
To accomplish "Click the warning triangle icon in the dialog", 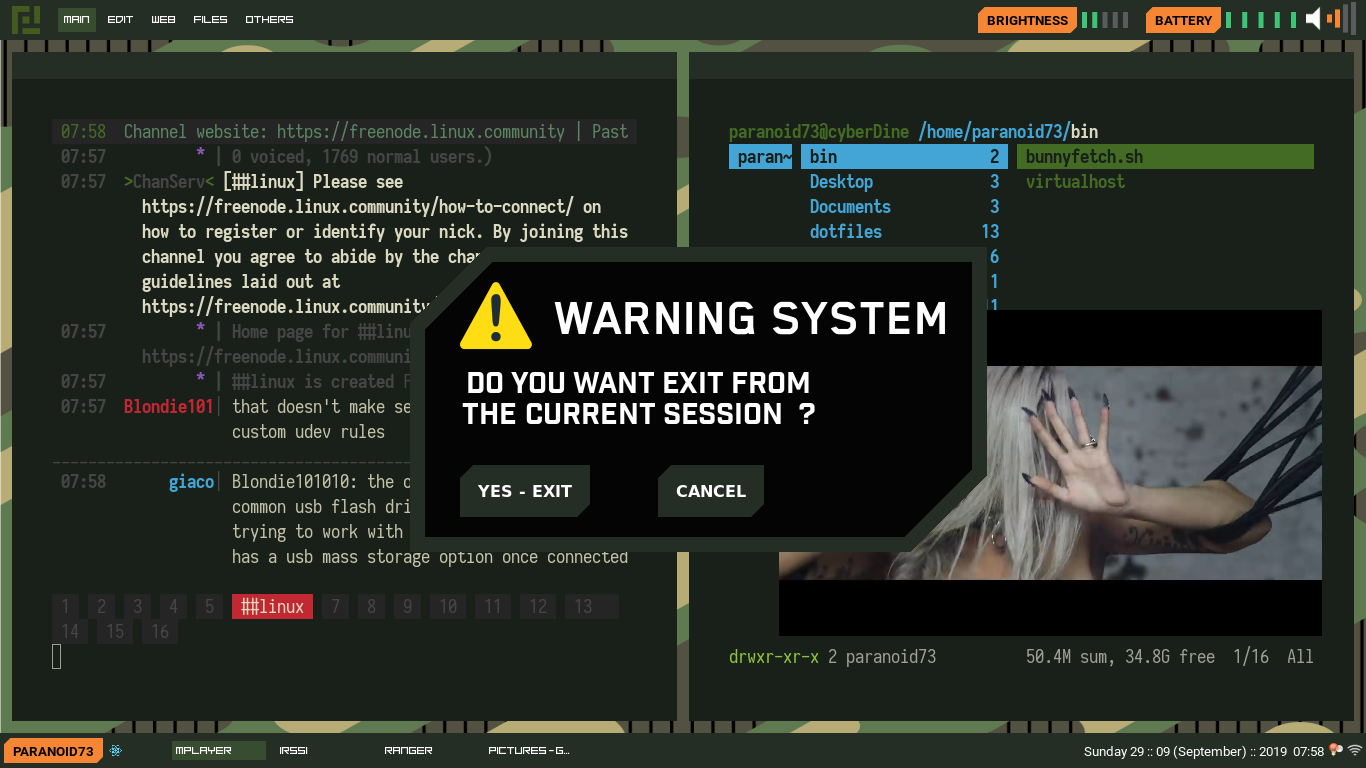I will click(495, 316).
